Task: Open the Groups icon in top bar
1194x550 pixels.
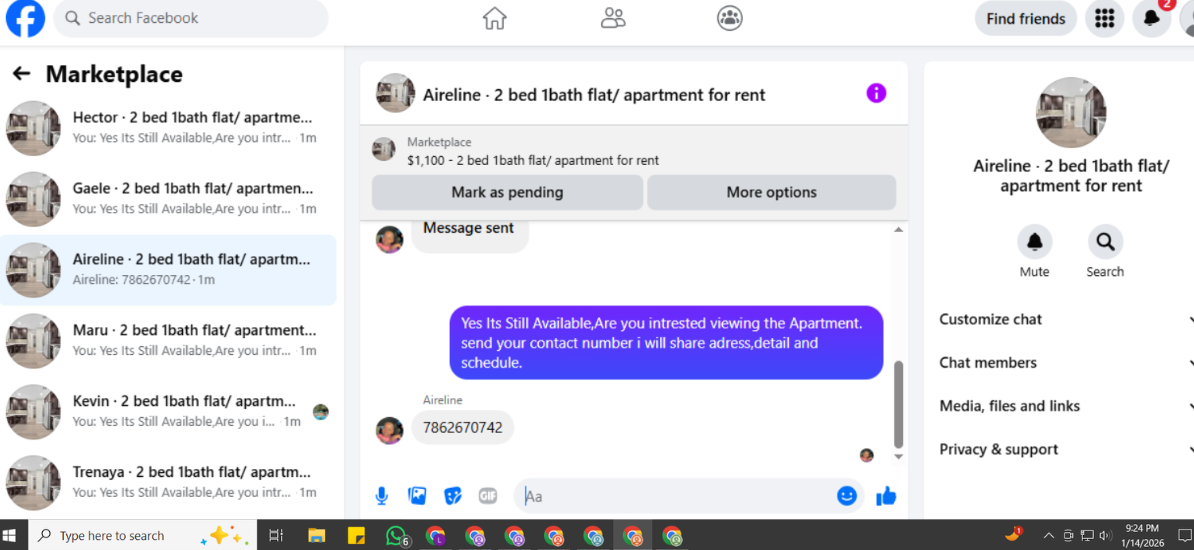Action: [x=730, y=18]
